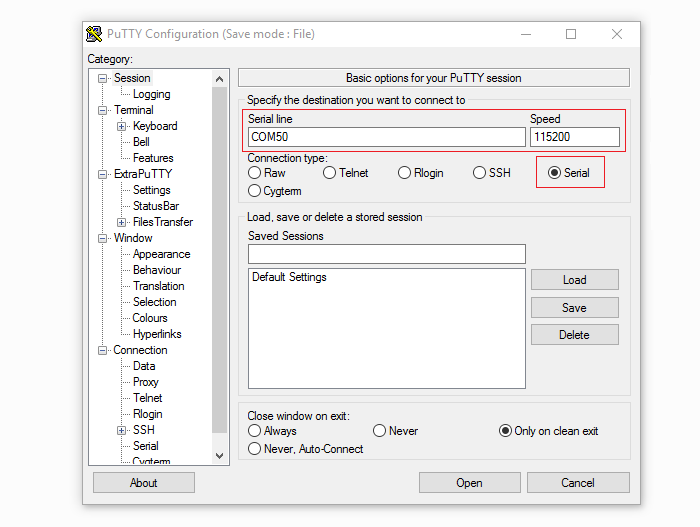This screenshot has height=527, width=700.
Task: Open the Data category
Action: (x=144, y=366)
